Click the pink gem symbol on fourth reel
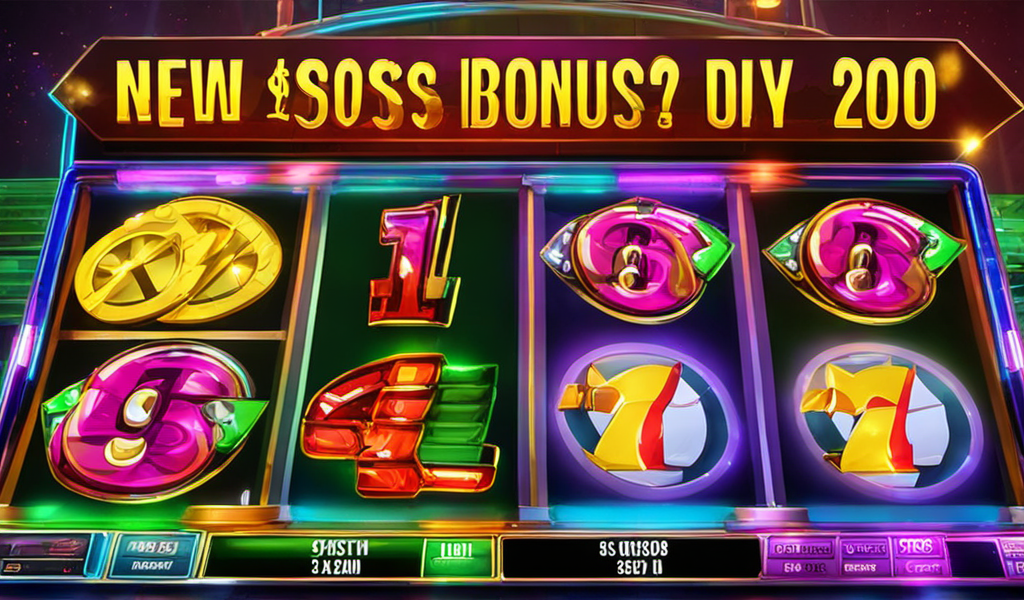Image resolution: width=1024 pixels, height=600 pixels. point(865,260)
